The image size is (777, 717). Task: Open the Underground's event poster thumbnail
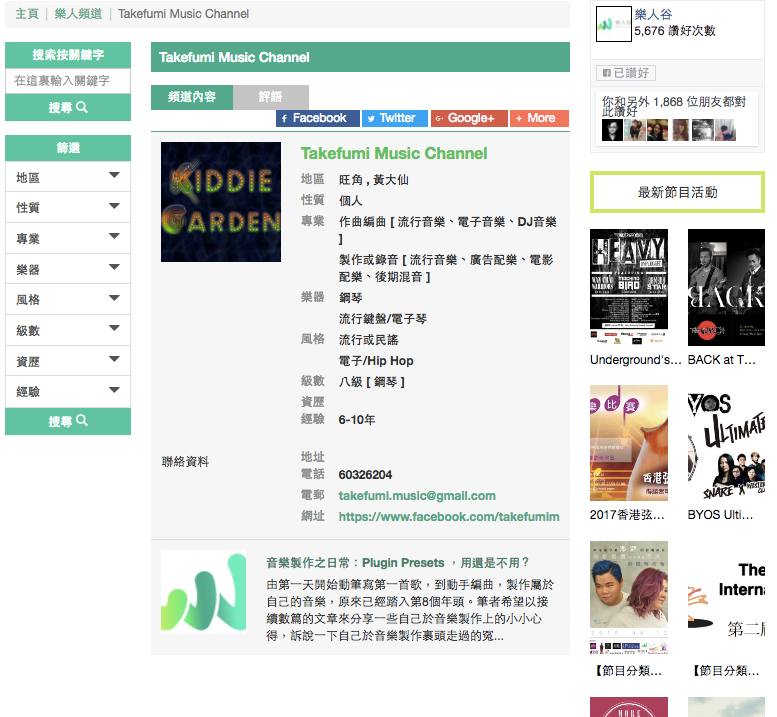pyautogui.click(x=629, y=289)
